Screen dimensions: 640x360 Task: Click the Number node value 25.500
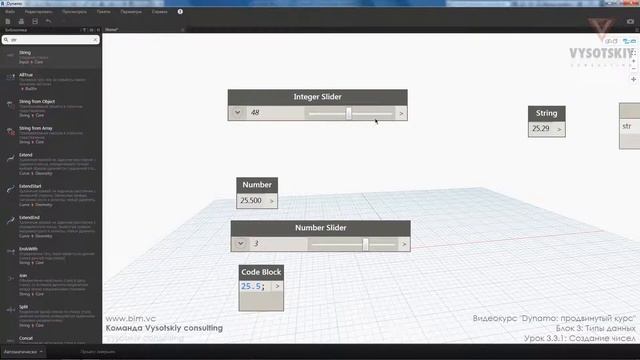(x=251, y=201)
